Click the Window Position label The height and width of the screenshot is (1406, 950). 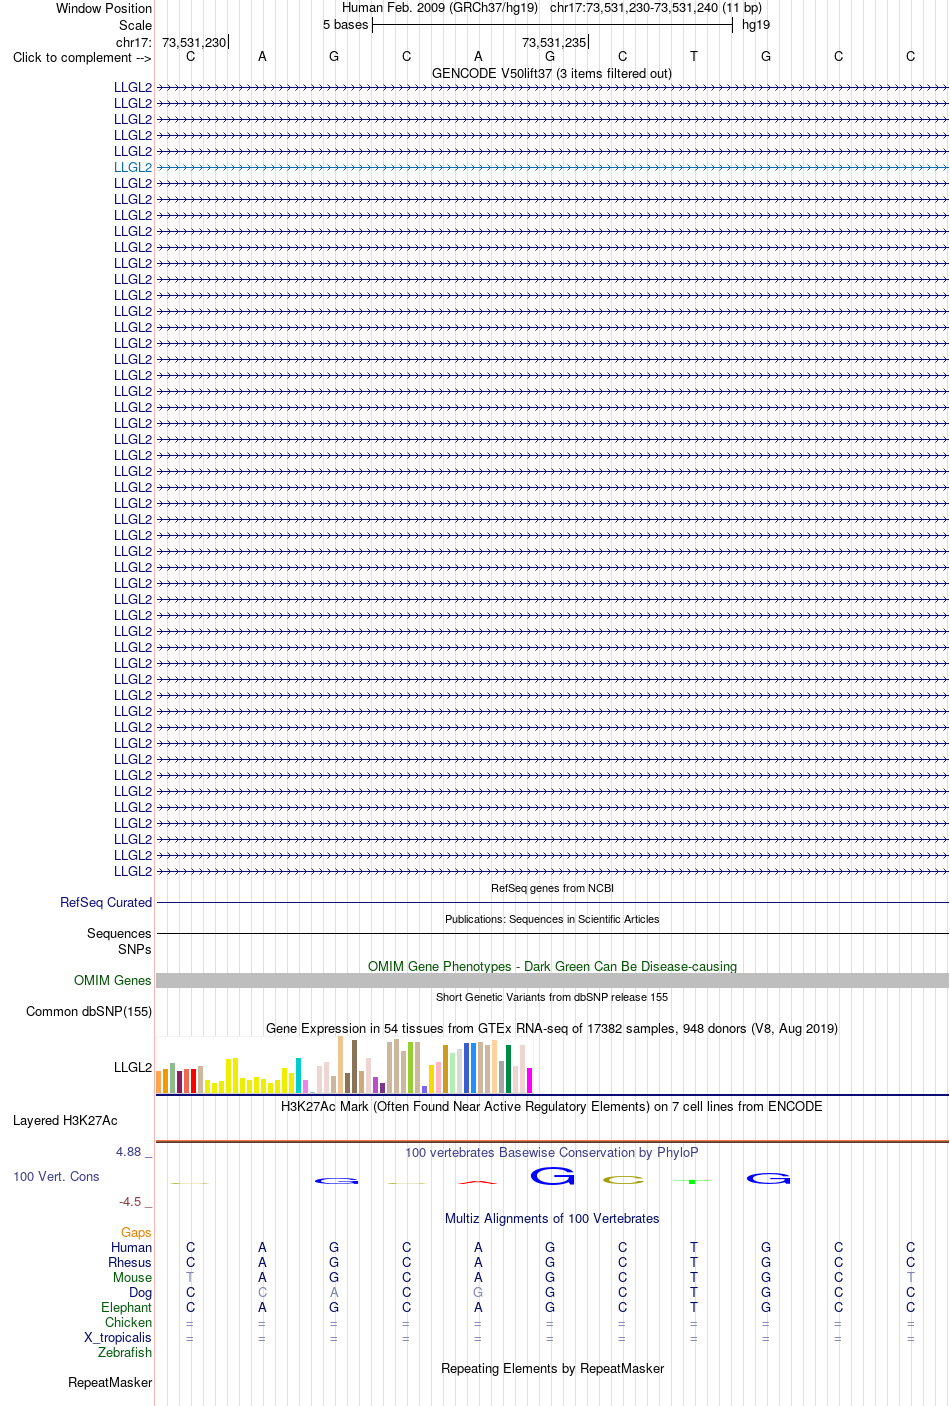point(104,8)
